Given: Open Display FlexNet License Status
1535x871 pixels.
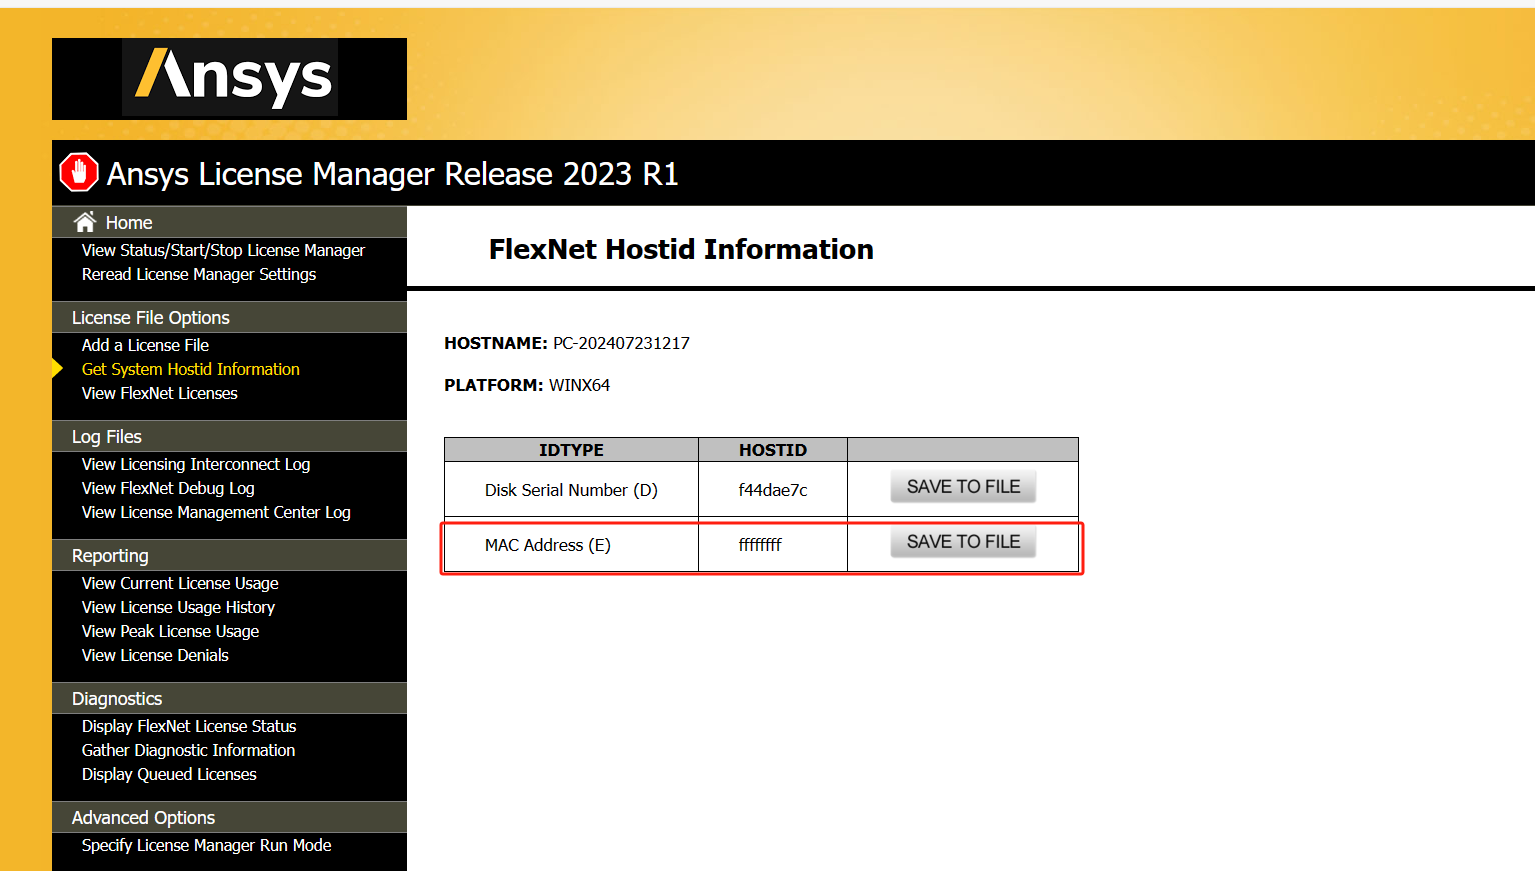Looking at the screenshot, I should point(189,726).
